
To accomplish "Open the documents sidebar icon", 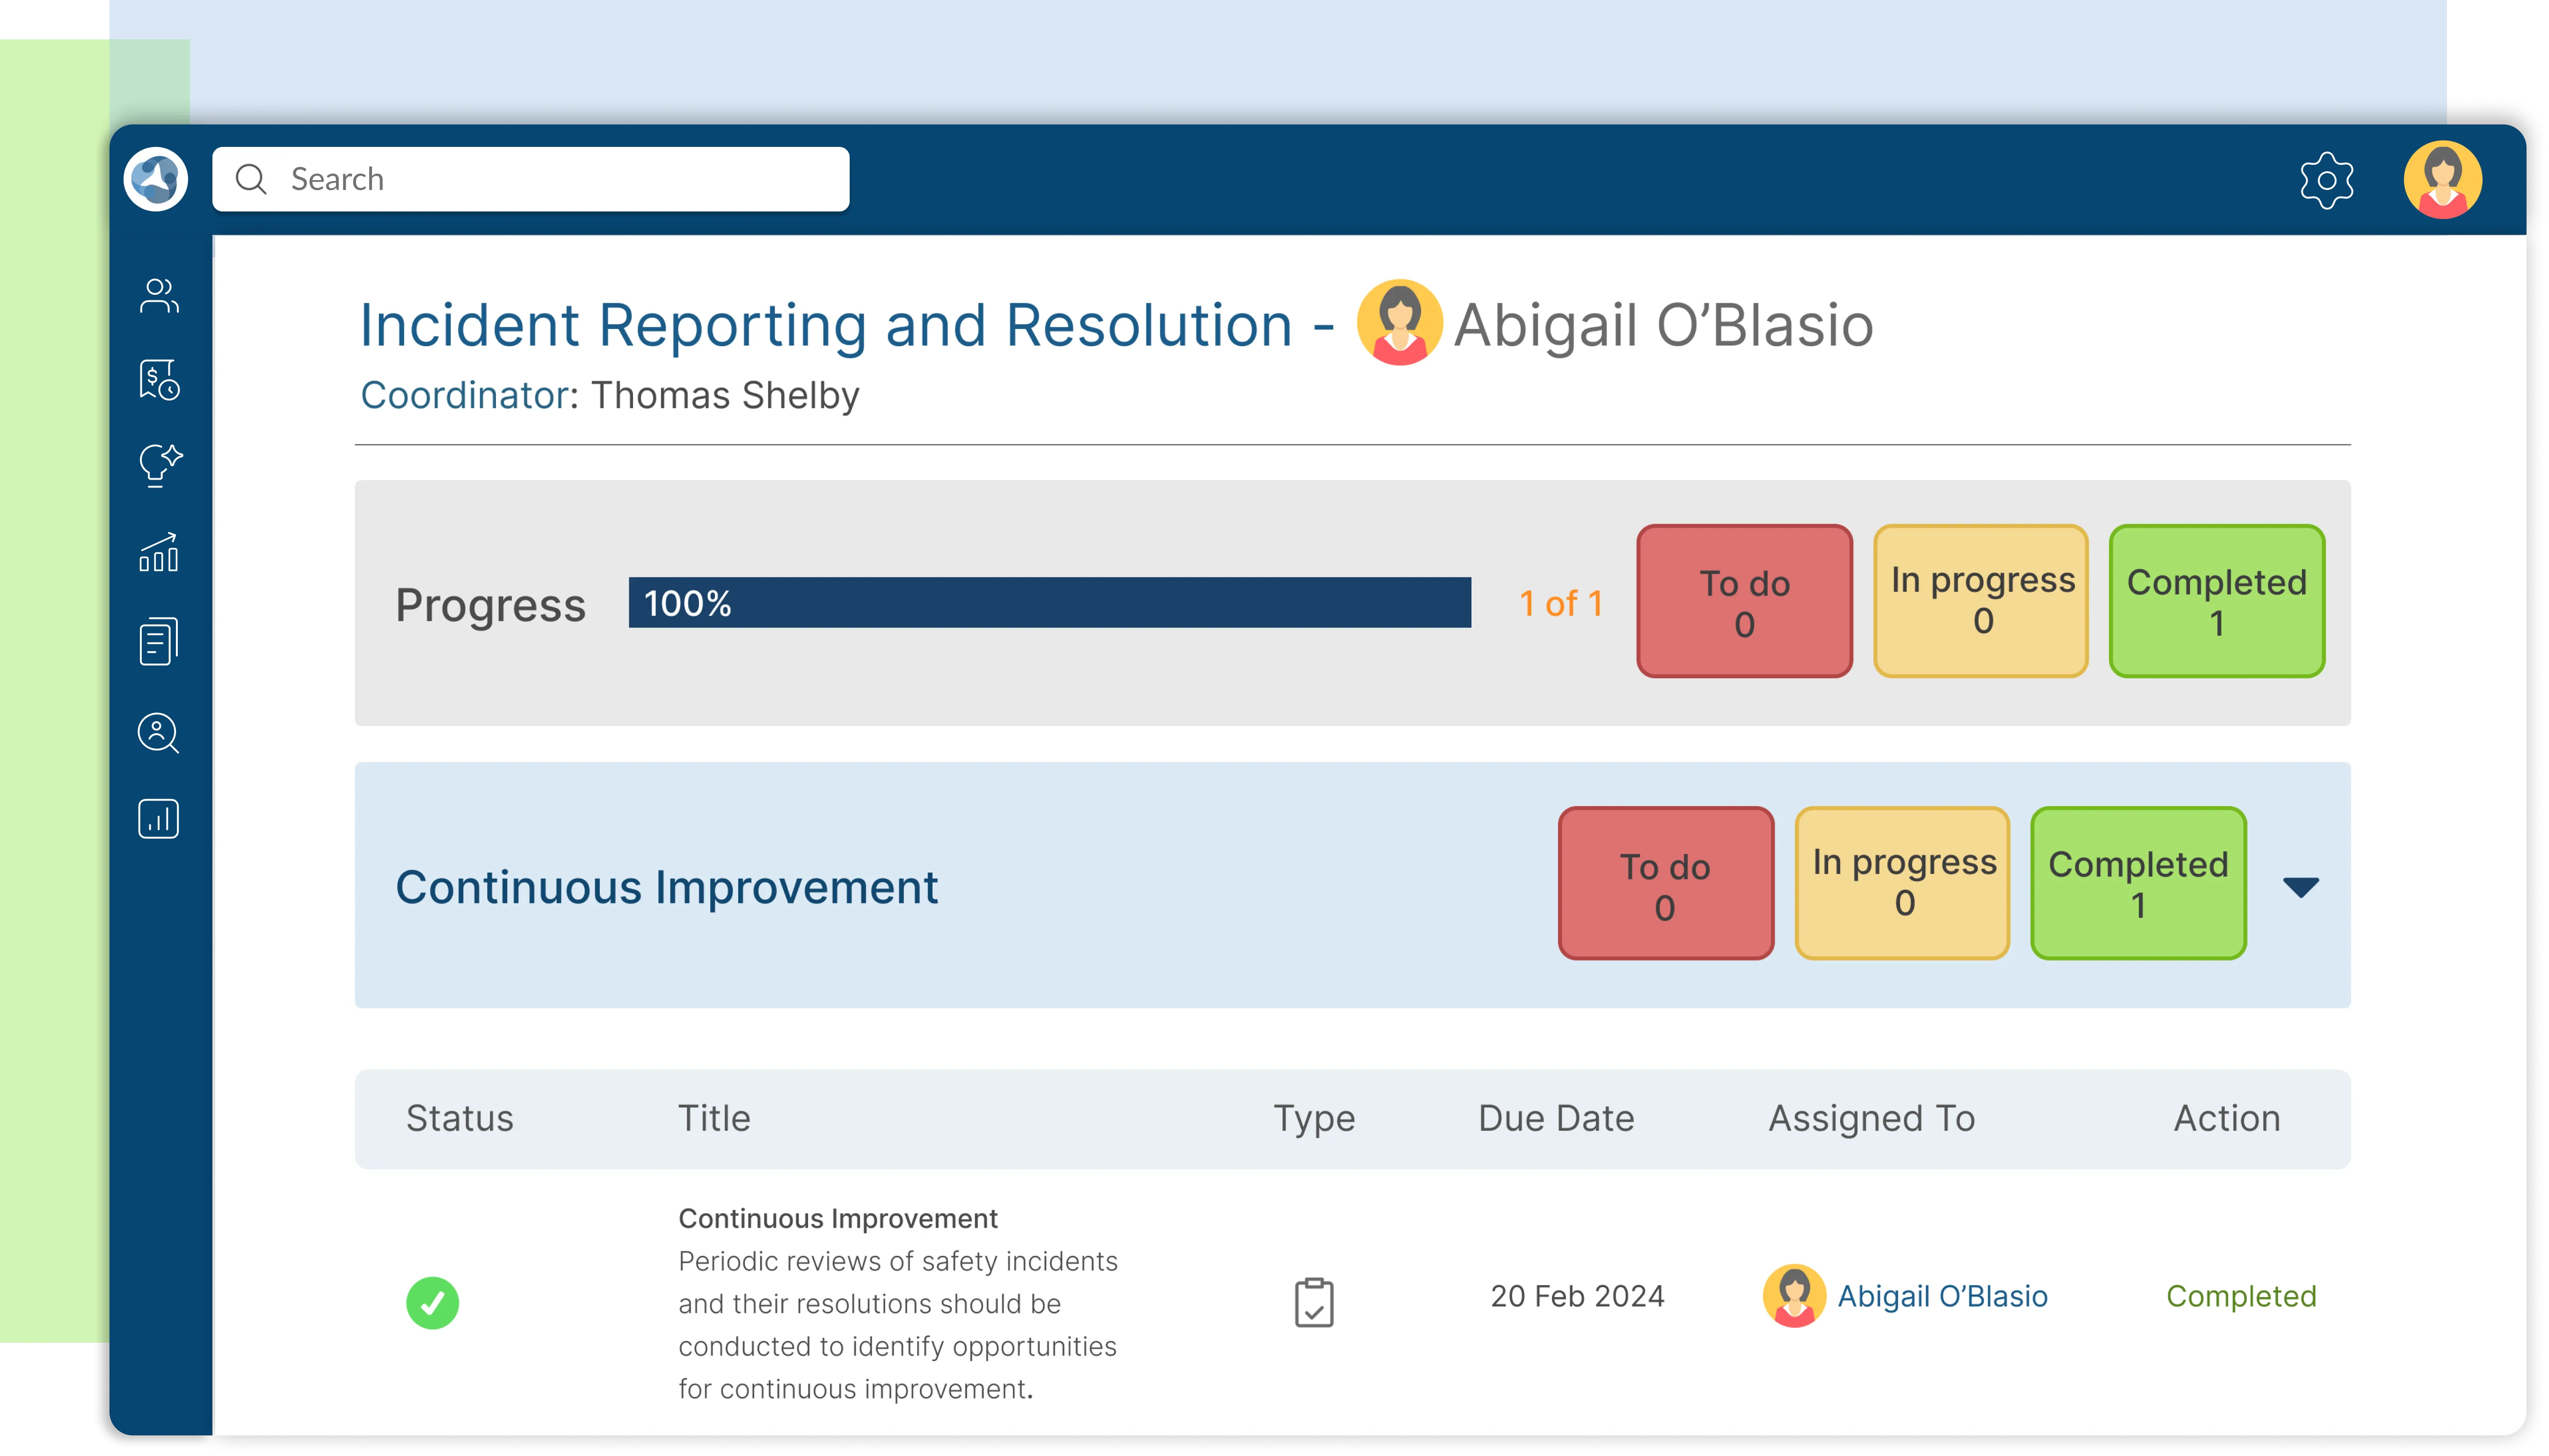I will pos(159,641).
